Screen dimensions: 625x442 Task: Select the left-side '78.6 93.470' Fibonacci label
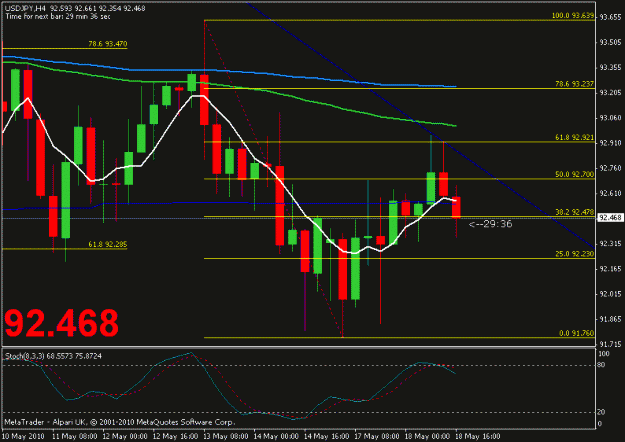point(108,44)
